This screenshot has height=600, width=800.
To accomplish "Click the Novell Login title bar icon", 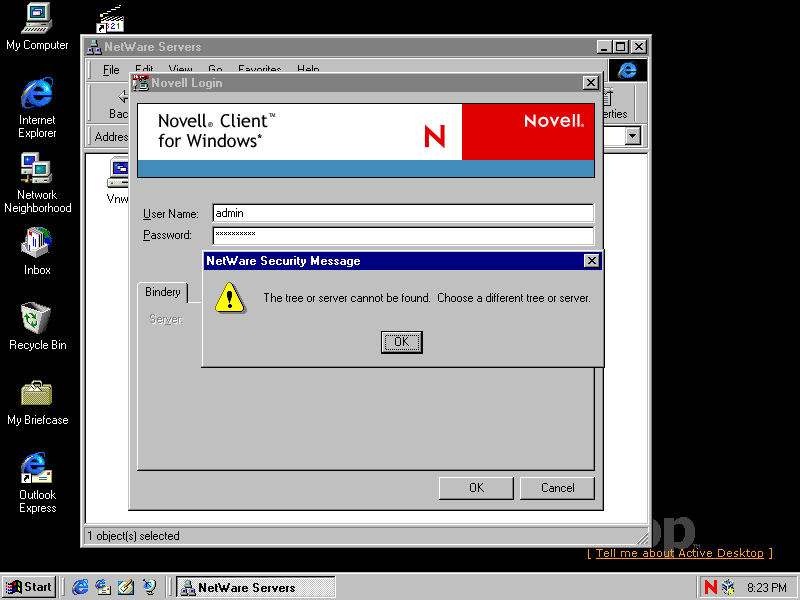I will (140, 83).
